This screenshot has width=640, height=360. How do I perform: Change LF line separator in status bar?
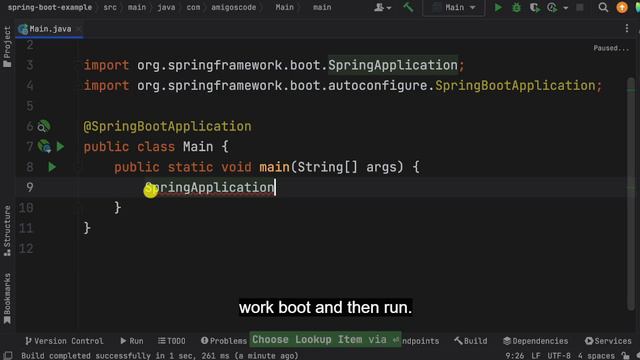pyautogui.click(x=536, y=356)
